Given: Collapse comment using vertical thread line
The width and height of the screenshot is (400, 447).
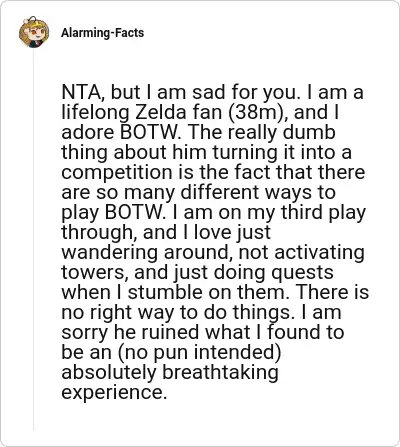Looking at the screenshot, I should (33, 238).
